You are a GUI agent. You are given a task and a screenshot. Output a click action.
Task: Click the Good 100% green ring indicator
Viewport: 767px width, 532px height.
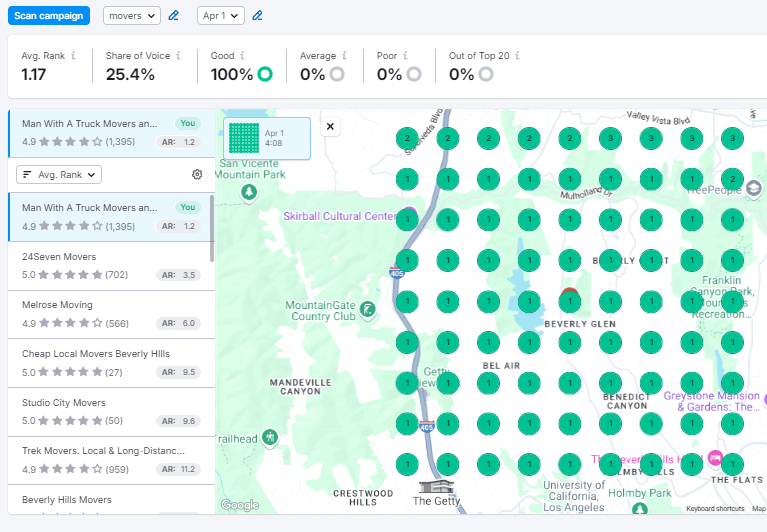(x=265, y=74)
